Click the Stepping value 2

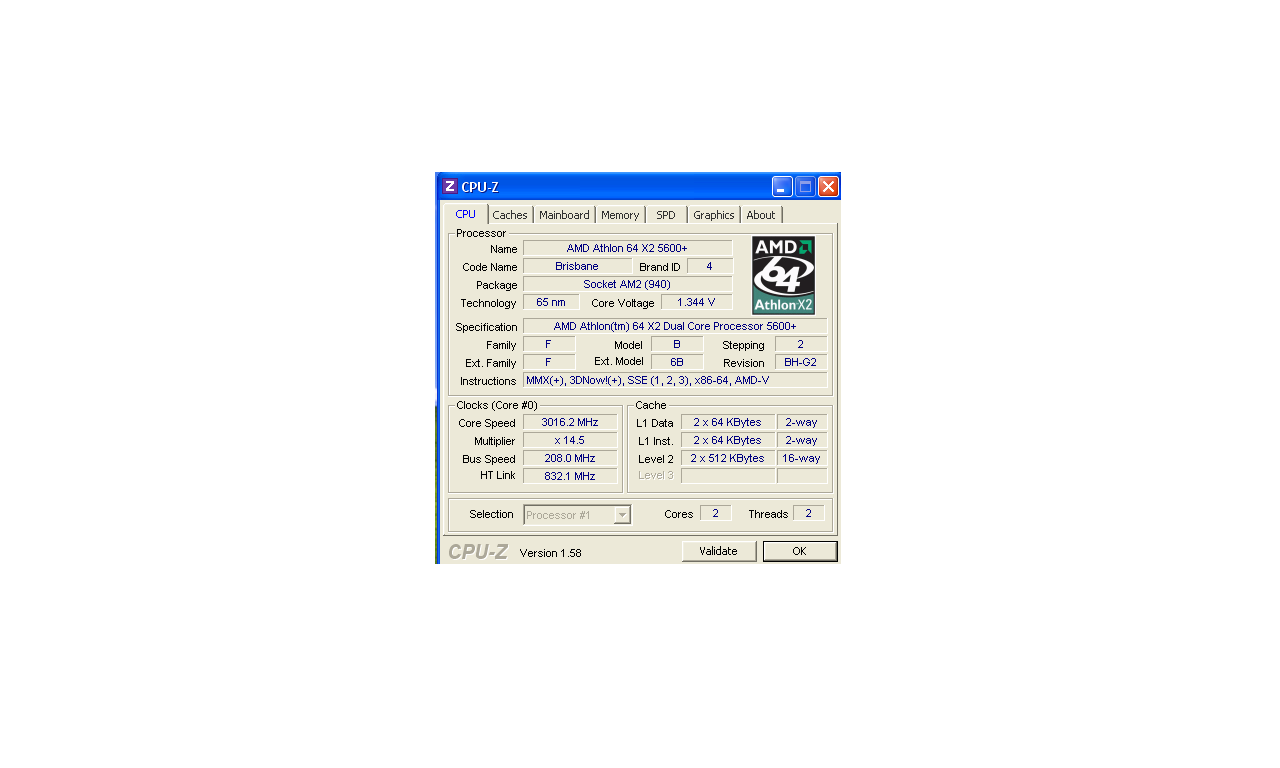click(x=800, y=344)
